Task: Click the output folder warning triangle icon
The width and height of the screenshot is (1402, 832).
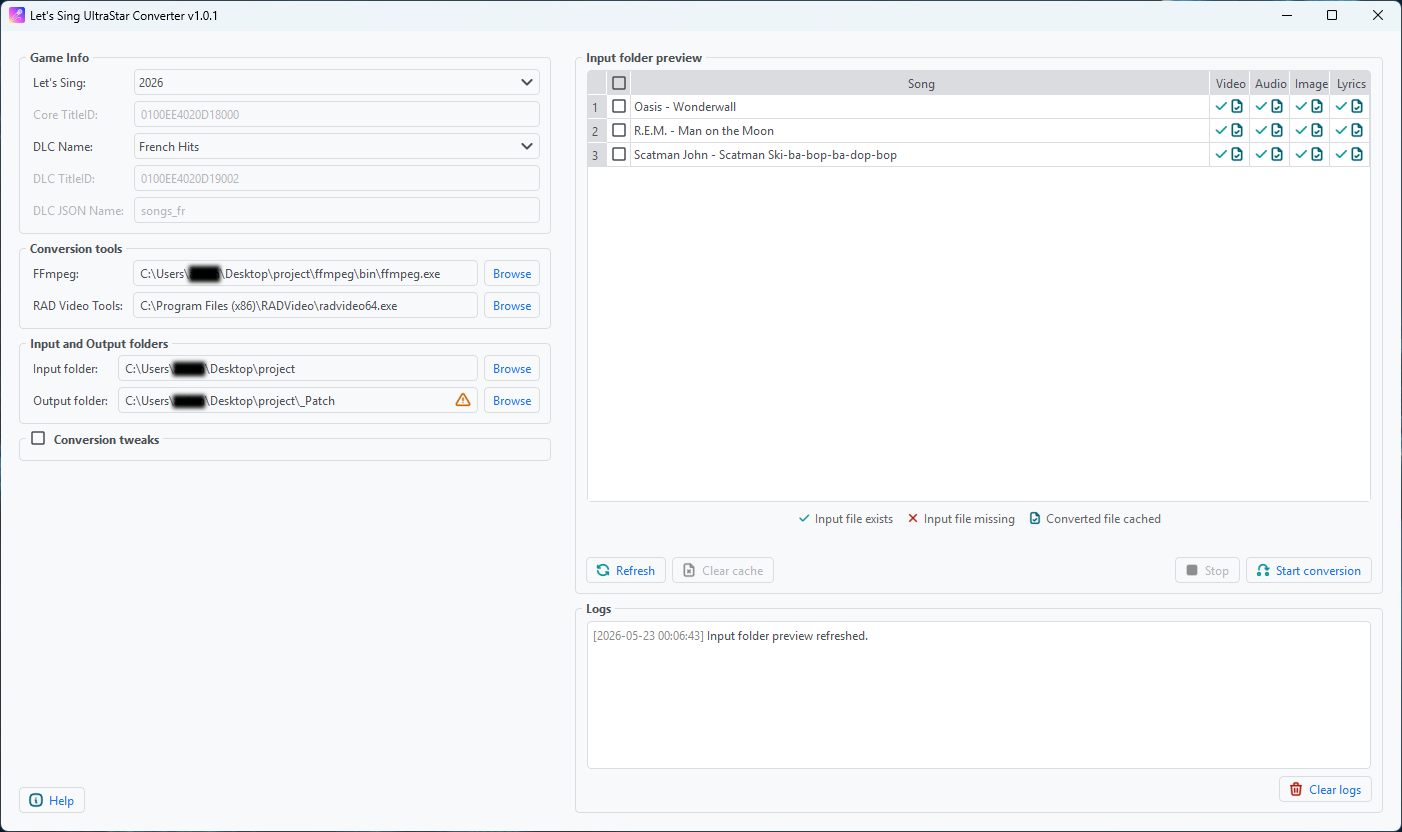Action: point(463,400)
